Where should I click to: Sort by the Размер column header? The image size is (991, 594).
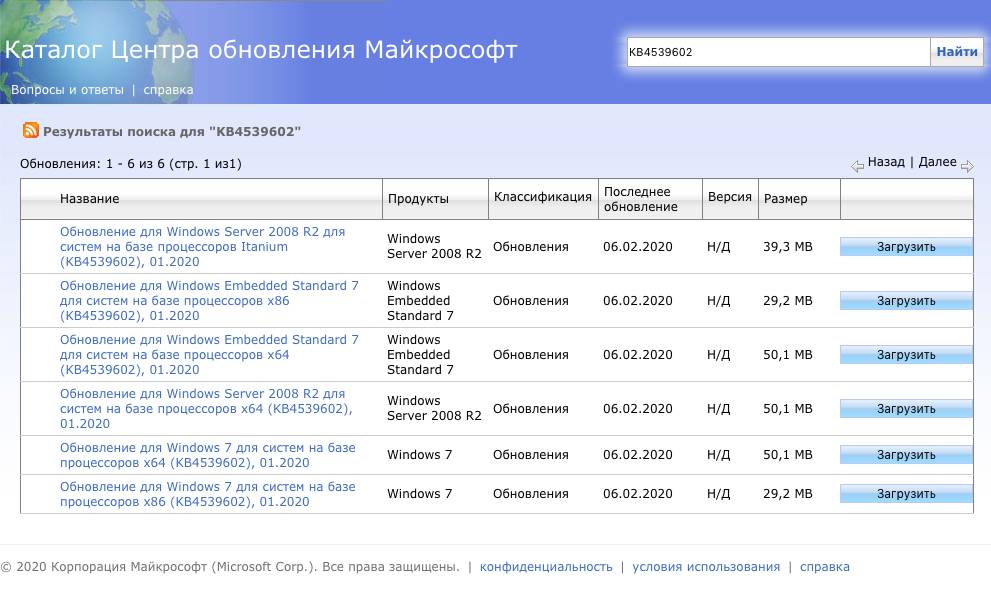pyautogui.click(x=786, y=198)
